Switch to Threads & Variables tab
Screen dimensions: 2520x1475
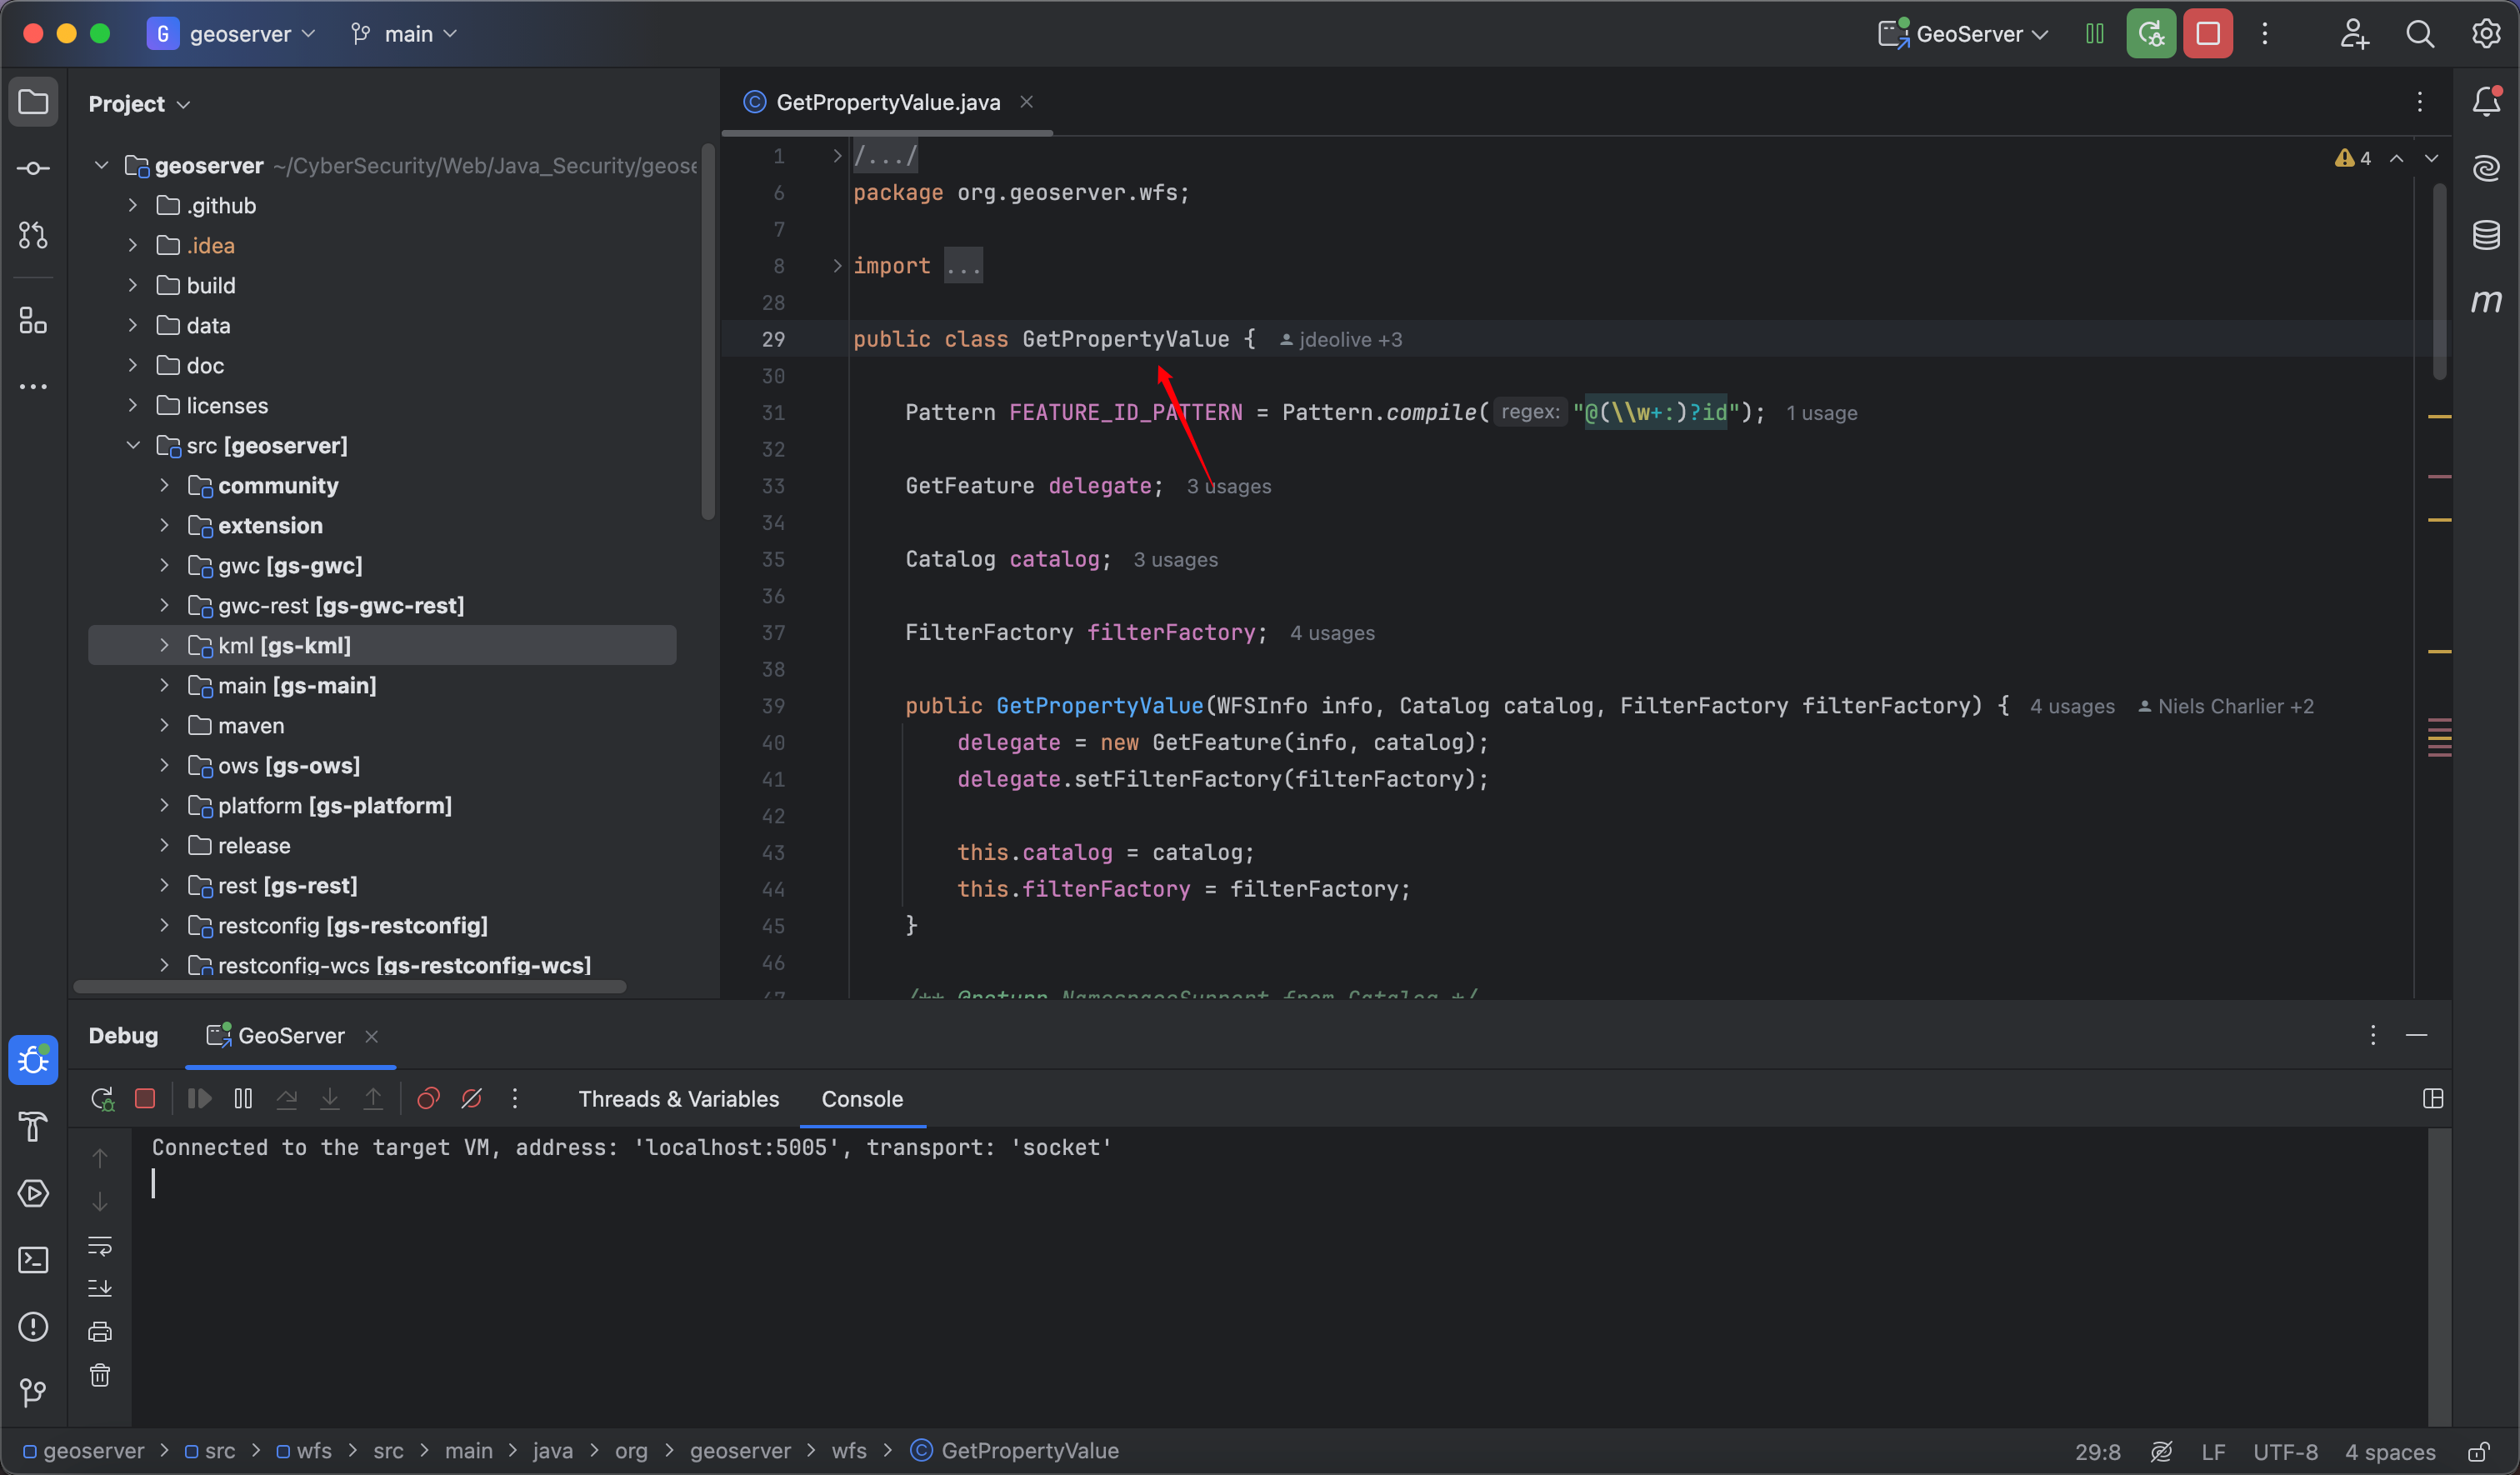[678, 1099]
